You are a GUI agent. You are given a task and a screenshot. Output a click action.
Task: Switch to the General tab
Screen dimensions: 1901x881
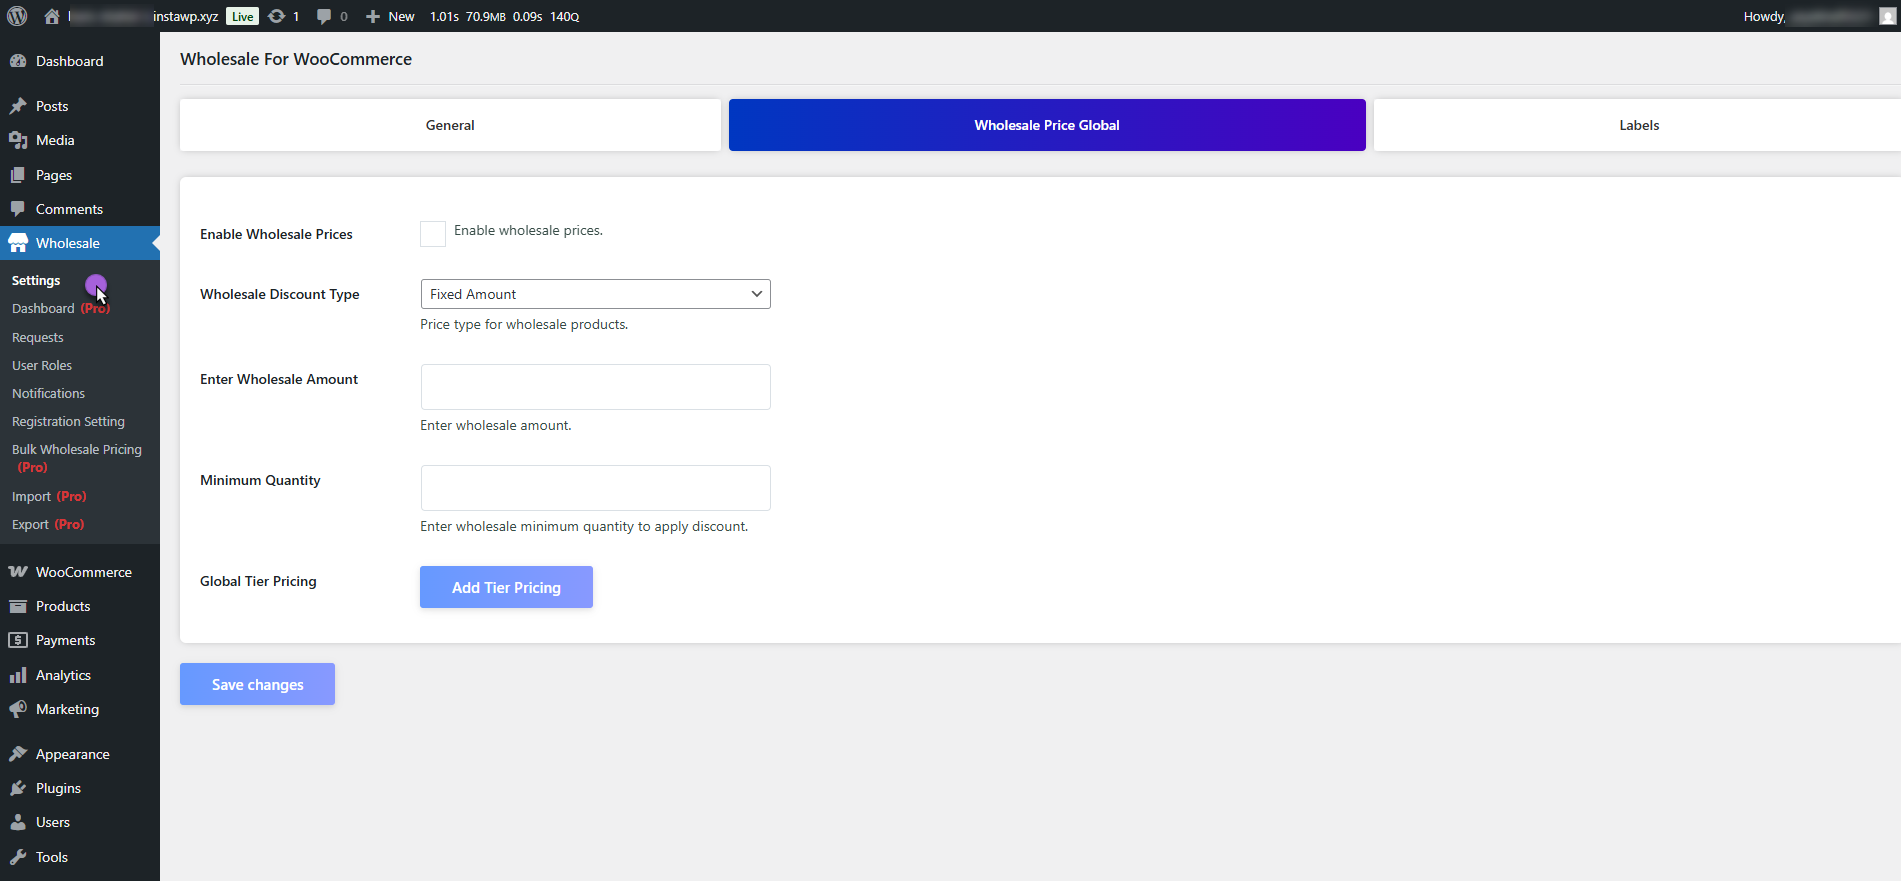[450, 125]
